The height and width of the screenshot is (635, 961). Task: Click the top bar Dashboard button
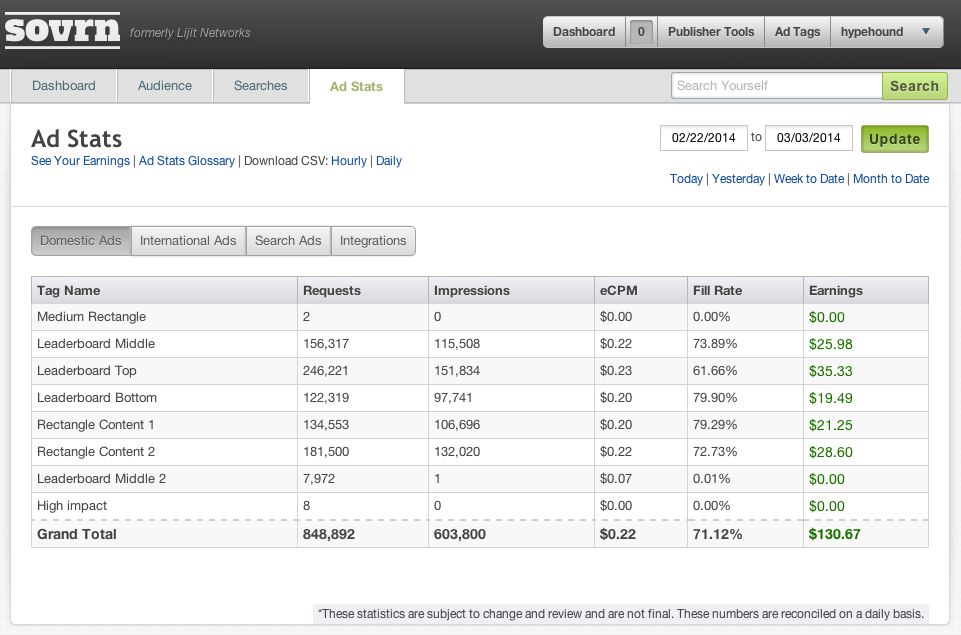coord(584,32)
